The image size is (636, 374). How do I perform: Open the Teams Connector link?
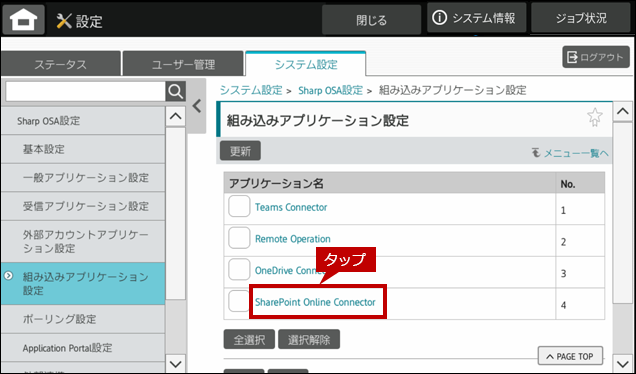(x=291, y=207)
